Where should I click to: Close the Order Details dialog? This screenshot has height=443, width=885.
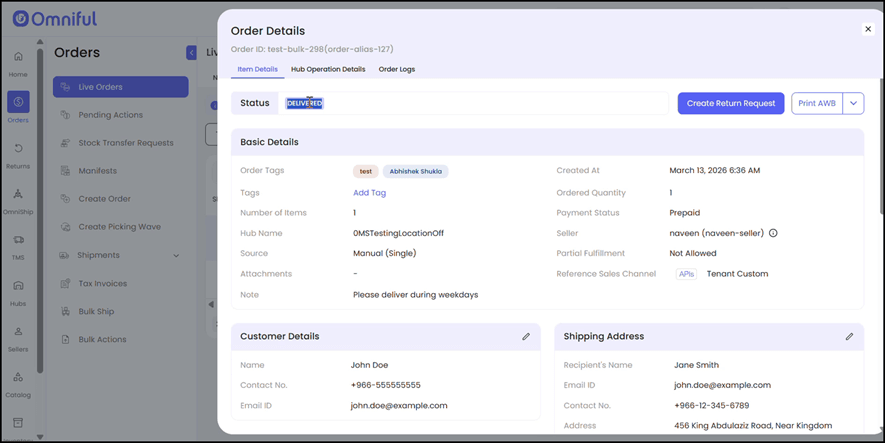(x=868, y=29)
